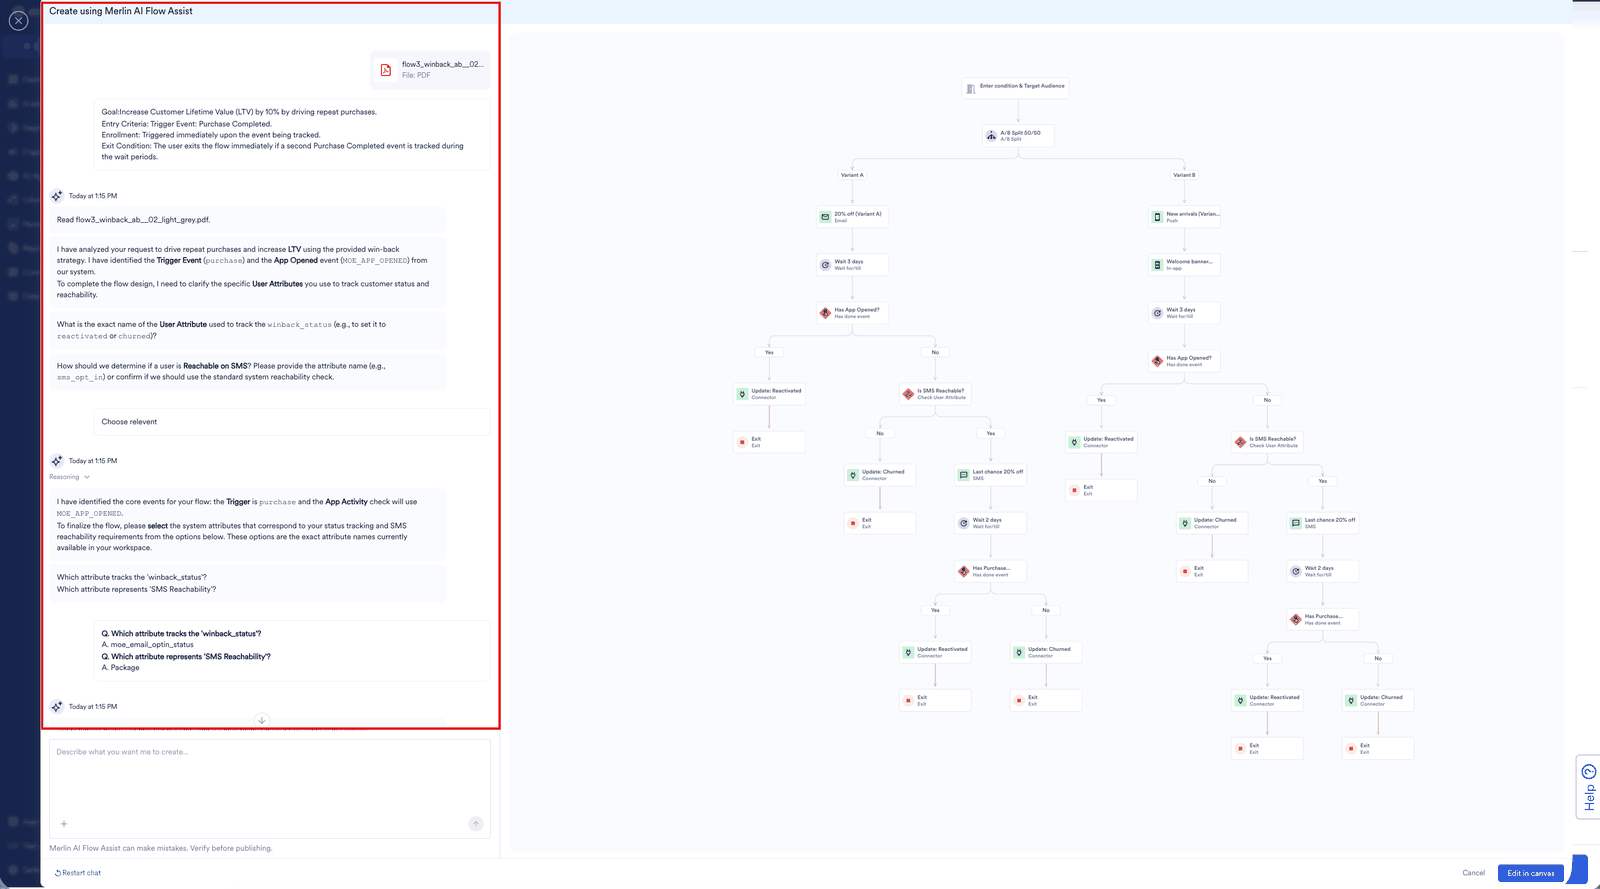The width and height of the screenshot is (1600, 889).
Task: Click Wait 3 days icon under Variant B
Action: tap(1157, 313)
